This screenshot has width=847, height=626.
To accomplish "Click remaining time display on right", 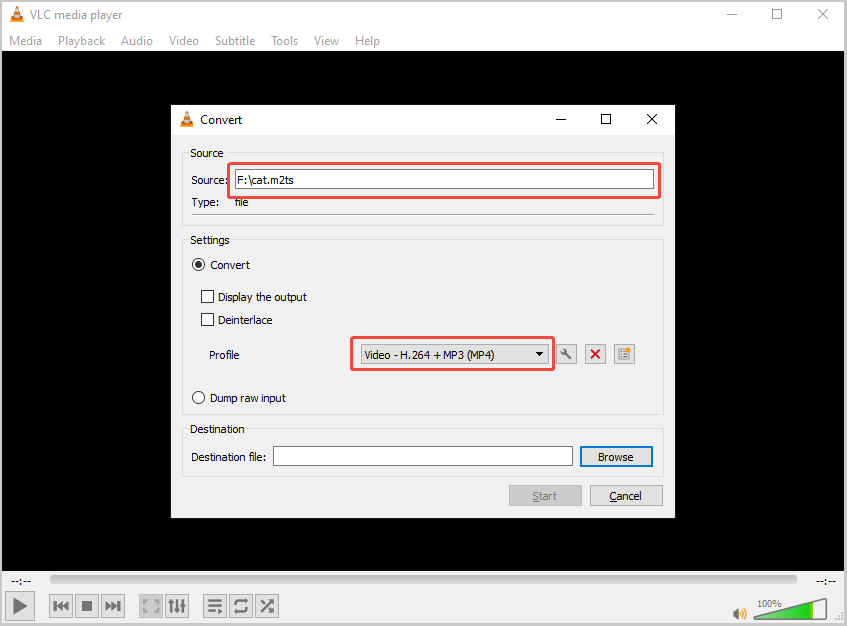I will (x=826, y=581).
